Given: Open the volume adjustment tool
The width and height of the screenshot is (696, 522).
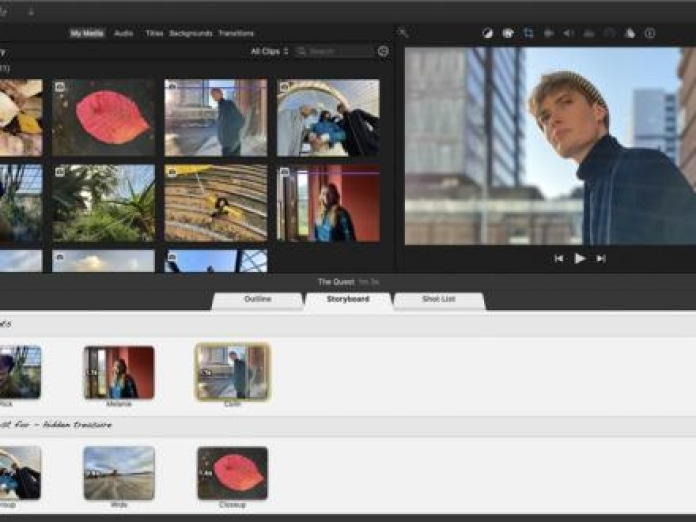Looking at the screenshot, I should pyautogui.click(x=569, y=33).
